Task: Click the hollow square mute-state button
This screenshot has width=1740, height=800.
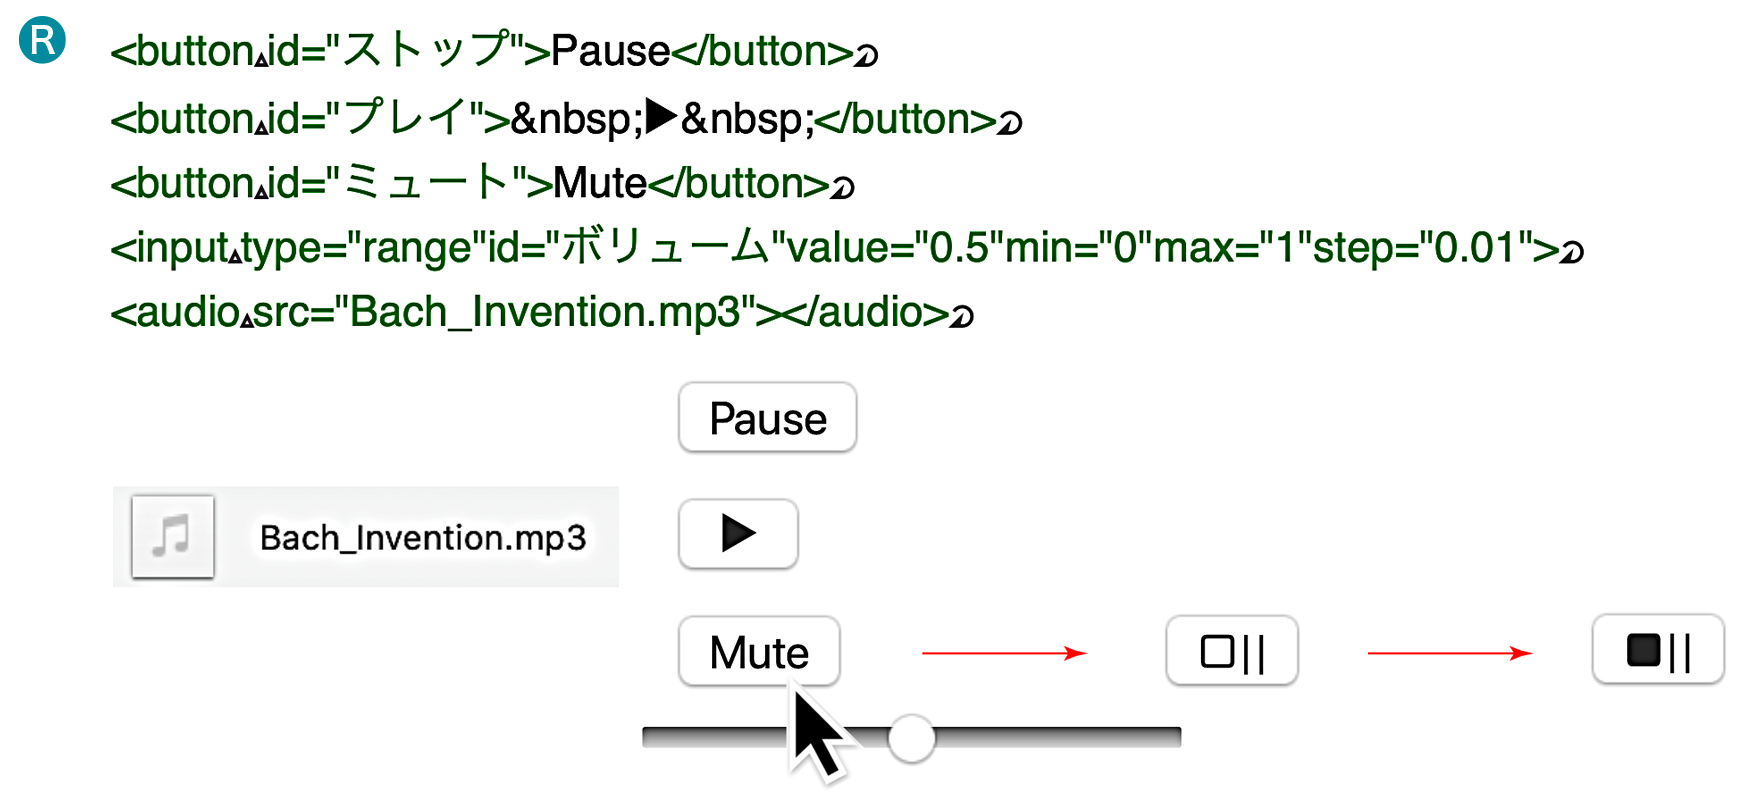Action: point(1232,651)
